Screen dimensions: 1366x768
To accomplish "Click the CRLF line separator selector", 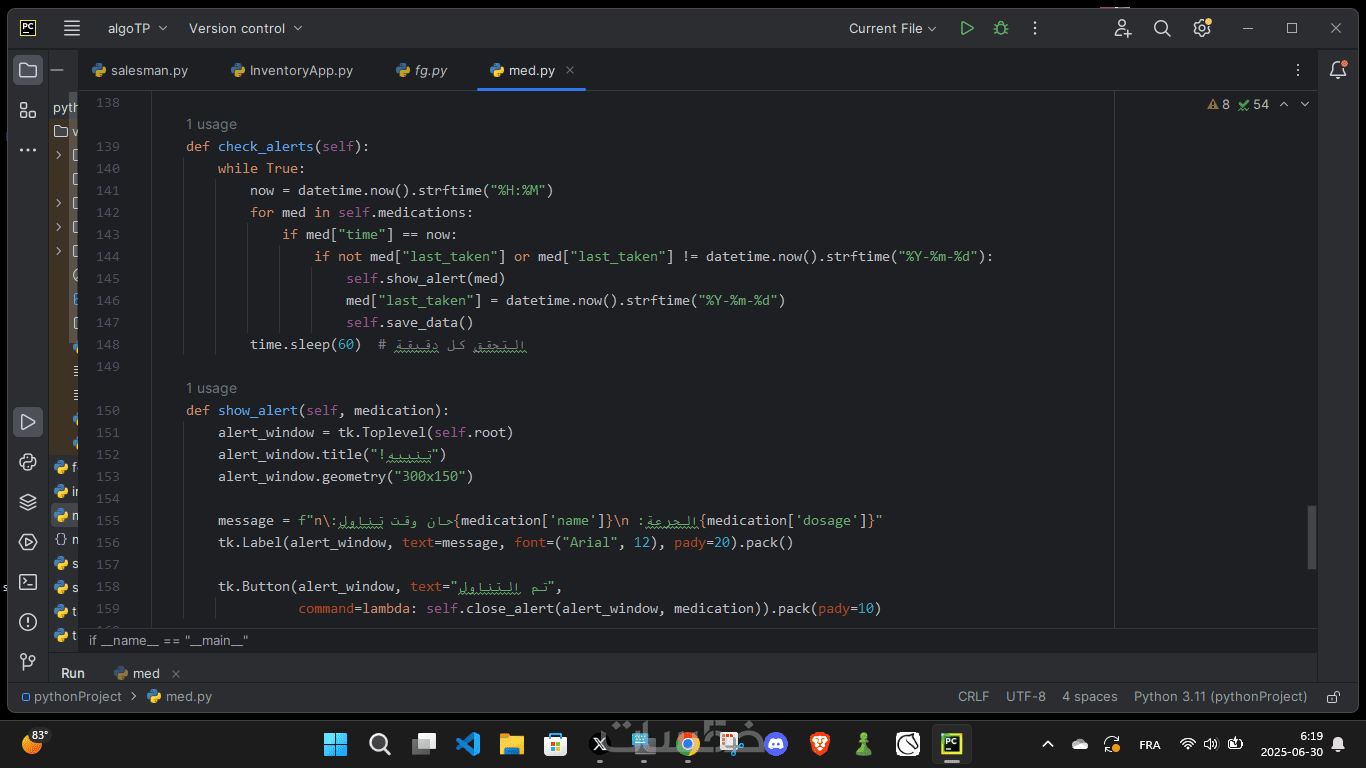I will click(x=973, y=697).
